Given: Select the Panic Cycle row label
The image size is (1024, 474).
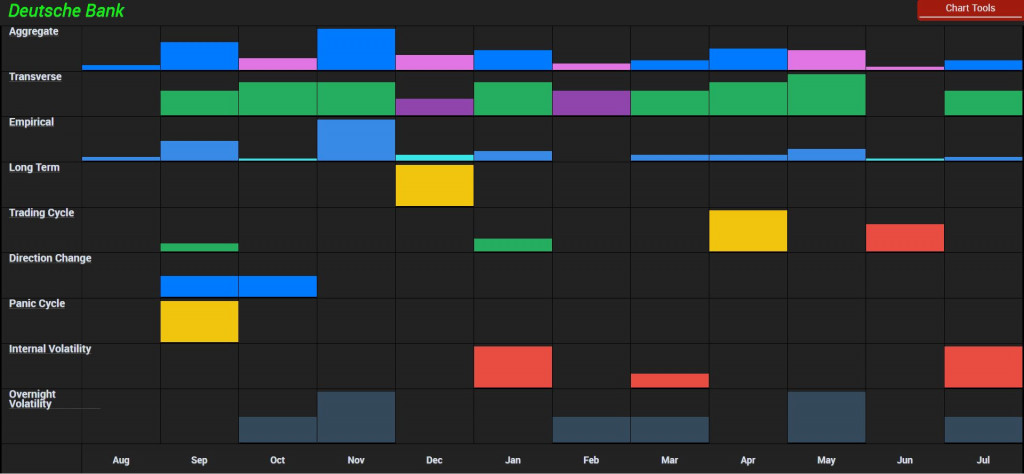Looking at the screenshot, I should [37, 304].
